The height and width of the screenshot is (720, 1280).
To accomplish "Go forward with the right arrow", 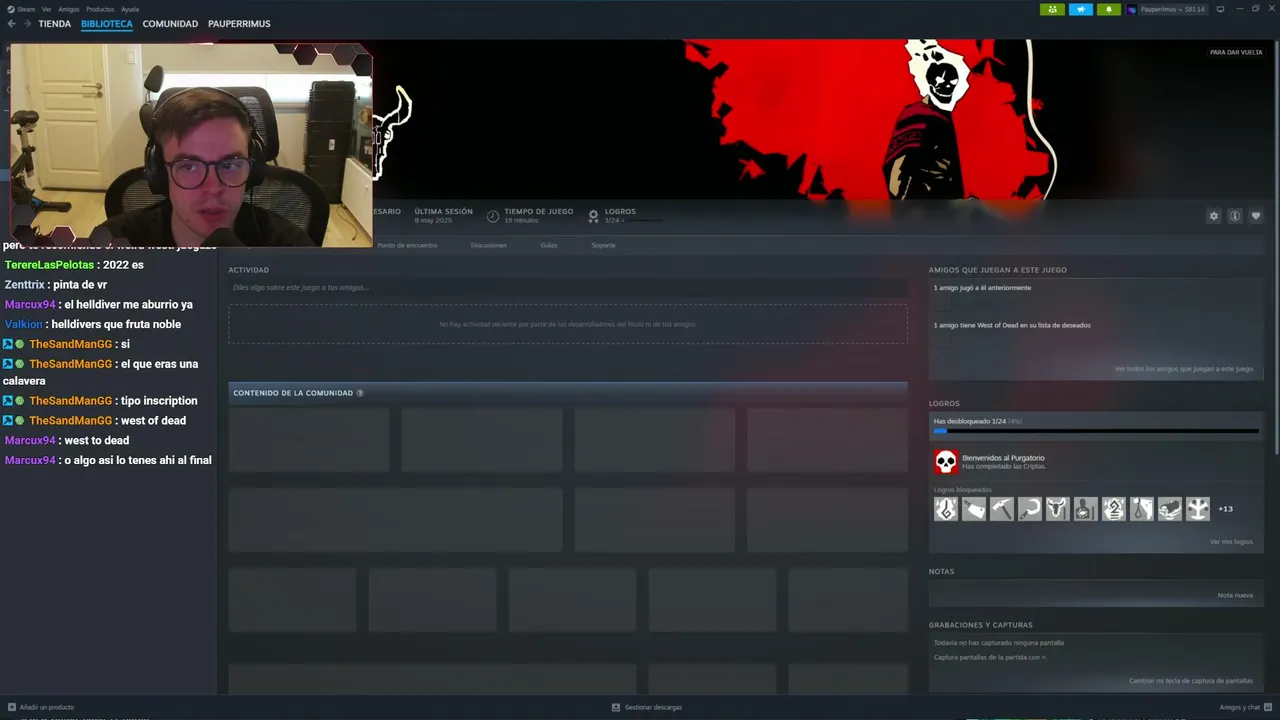I will click(27, 23).
